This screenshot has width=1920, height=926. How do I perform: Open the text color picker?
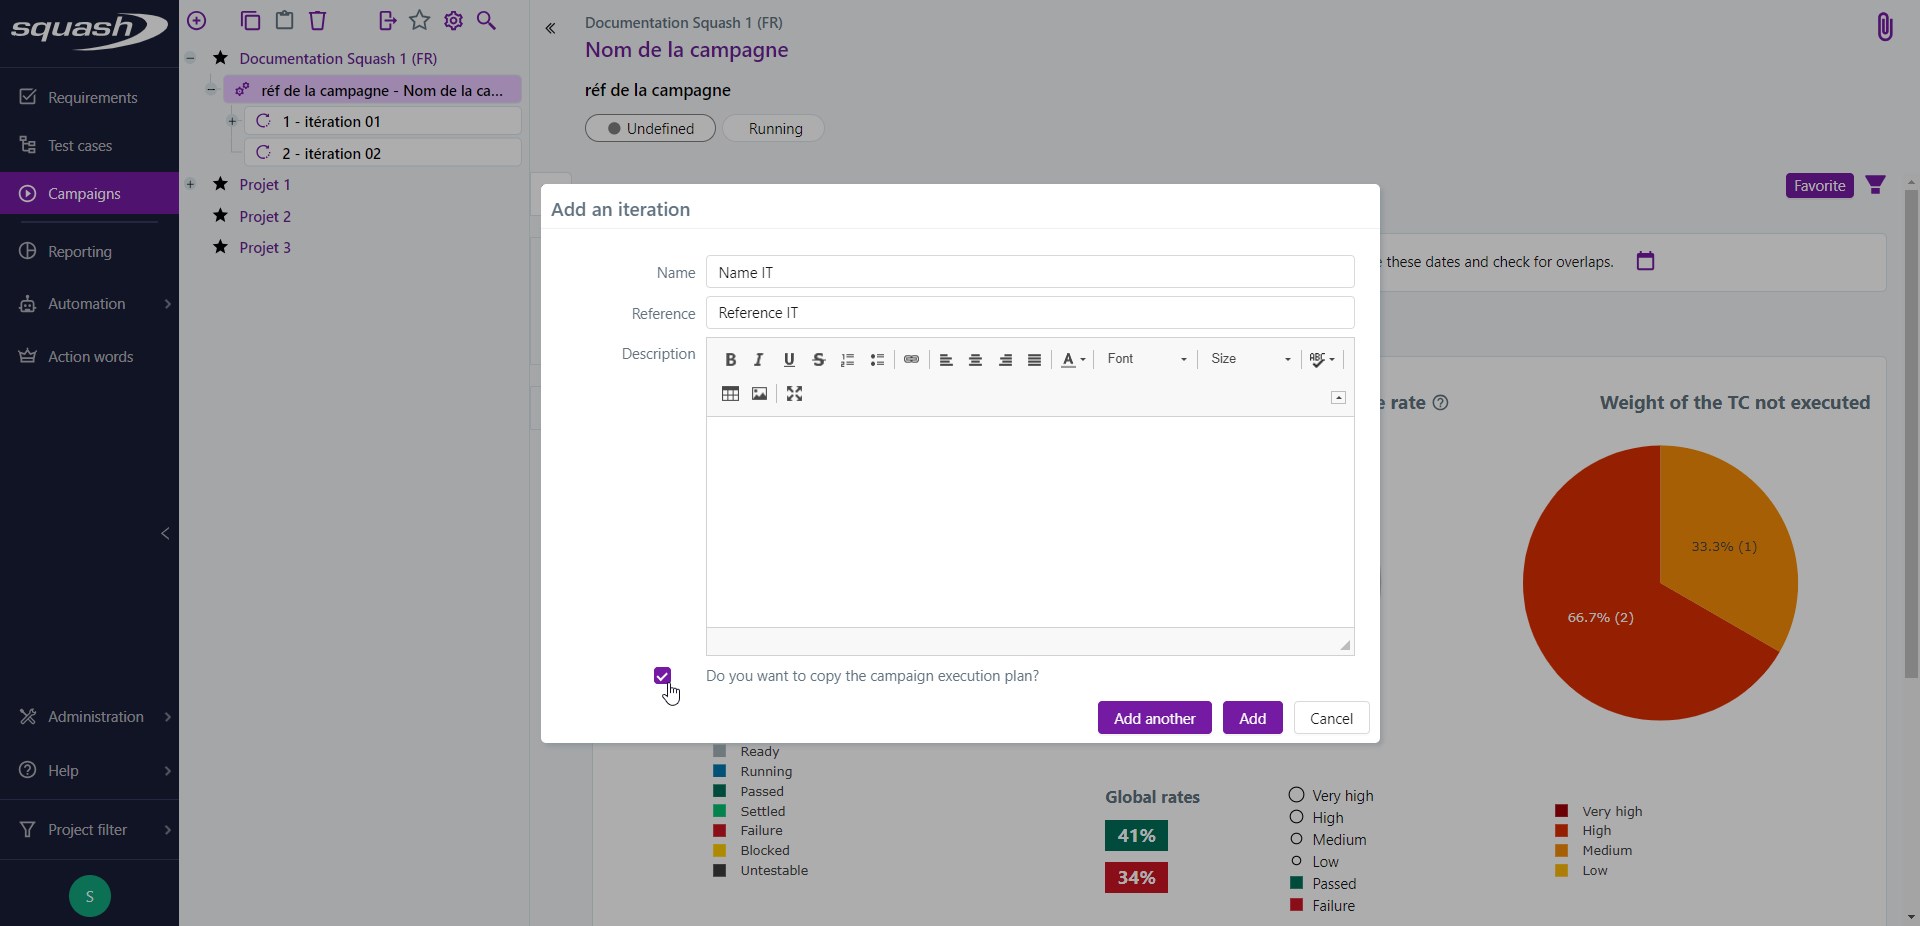(x=1073, y=360)
